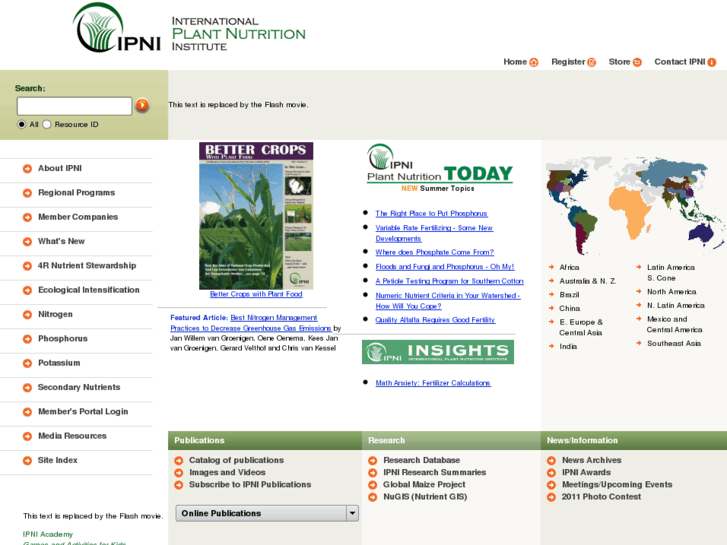Select the All search radio button
This screenshot has height=545, width=727.
tap(21, 124)
